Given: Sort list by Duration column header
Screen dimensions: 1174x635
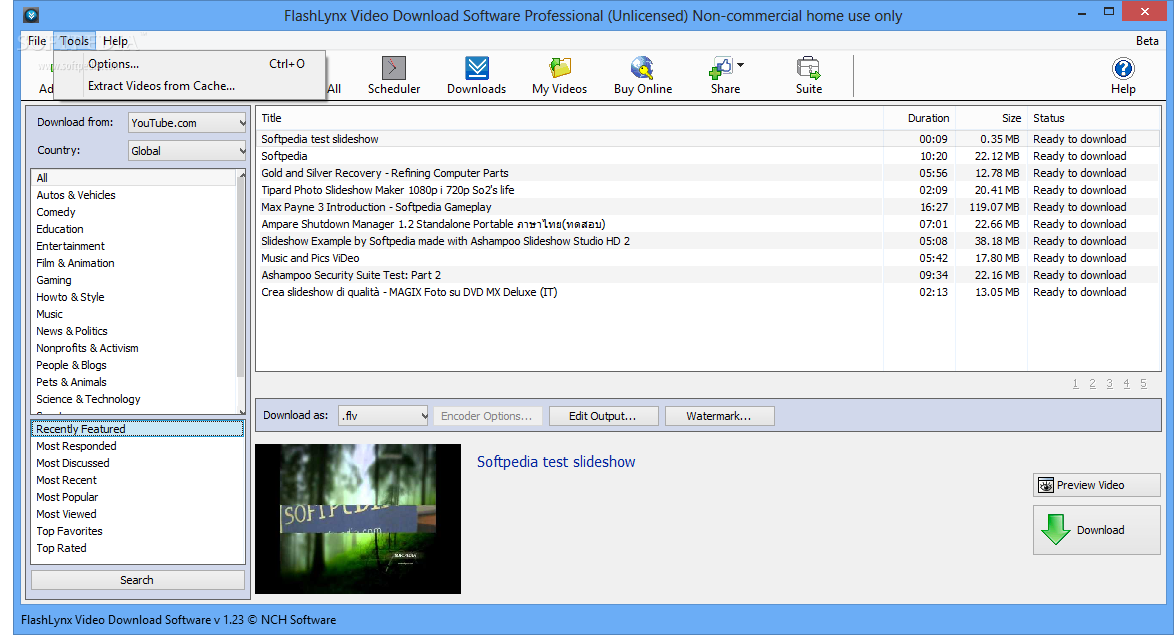Looking at the screenshot, I should click(x=919, y=118).
